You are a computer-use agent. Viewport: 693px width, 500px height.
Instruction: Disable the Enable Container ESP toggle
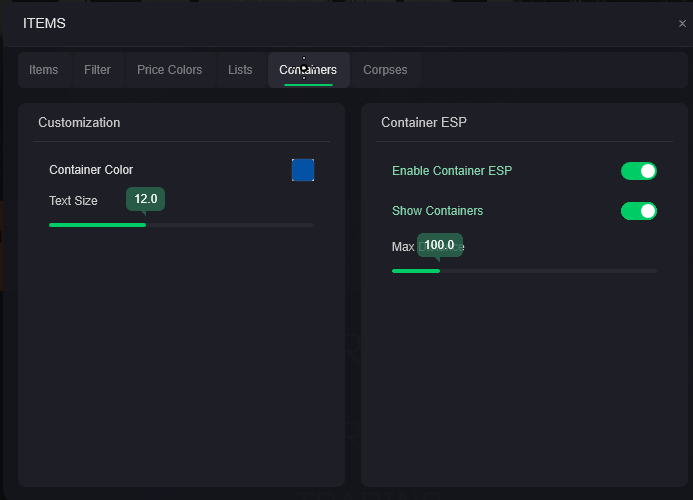click(638, 171)
